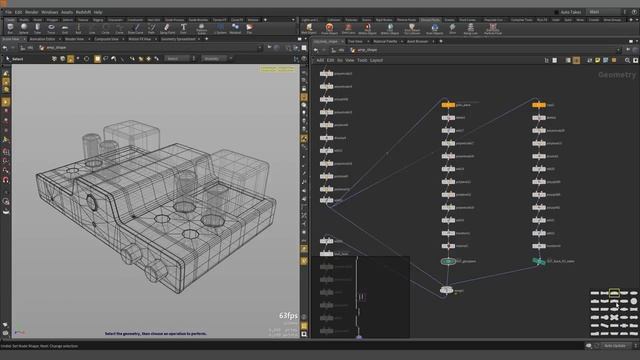Expand the selection mode arrow after highlighted button
Image resolution: width=640 pixels, height=360 pixels.
[78, 59]
